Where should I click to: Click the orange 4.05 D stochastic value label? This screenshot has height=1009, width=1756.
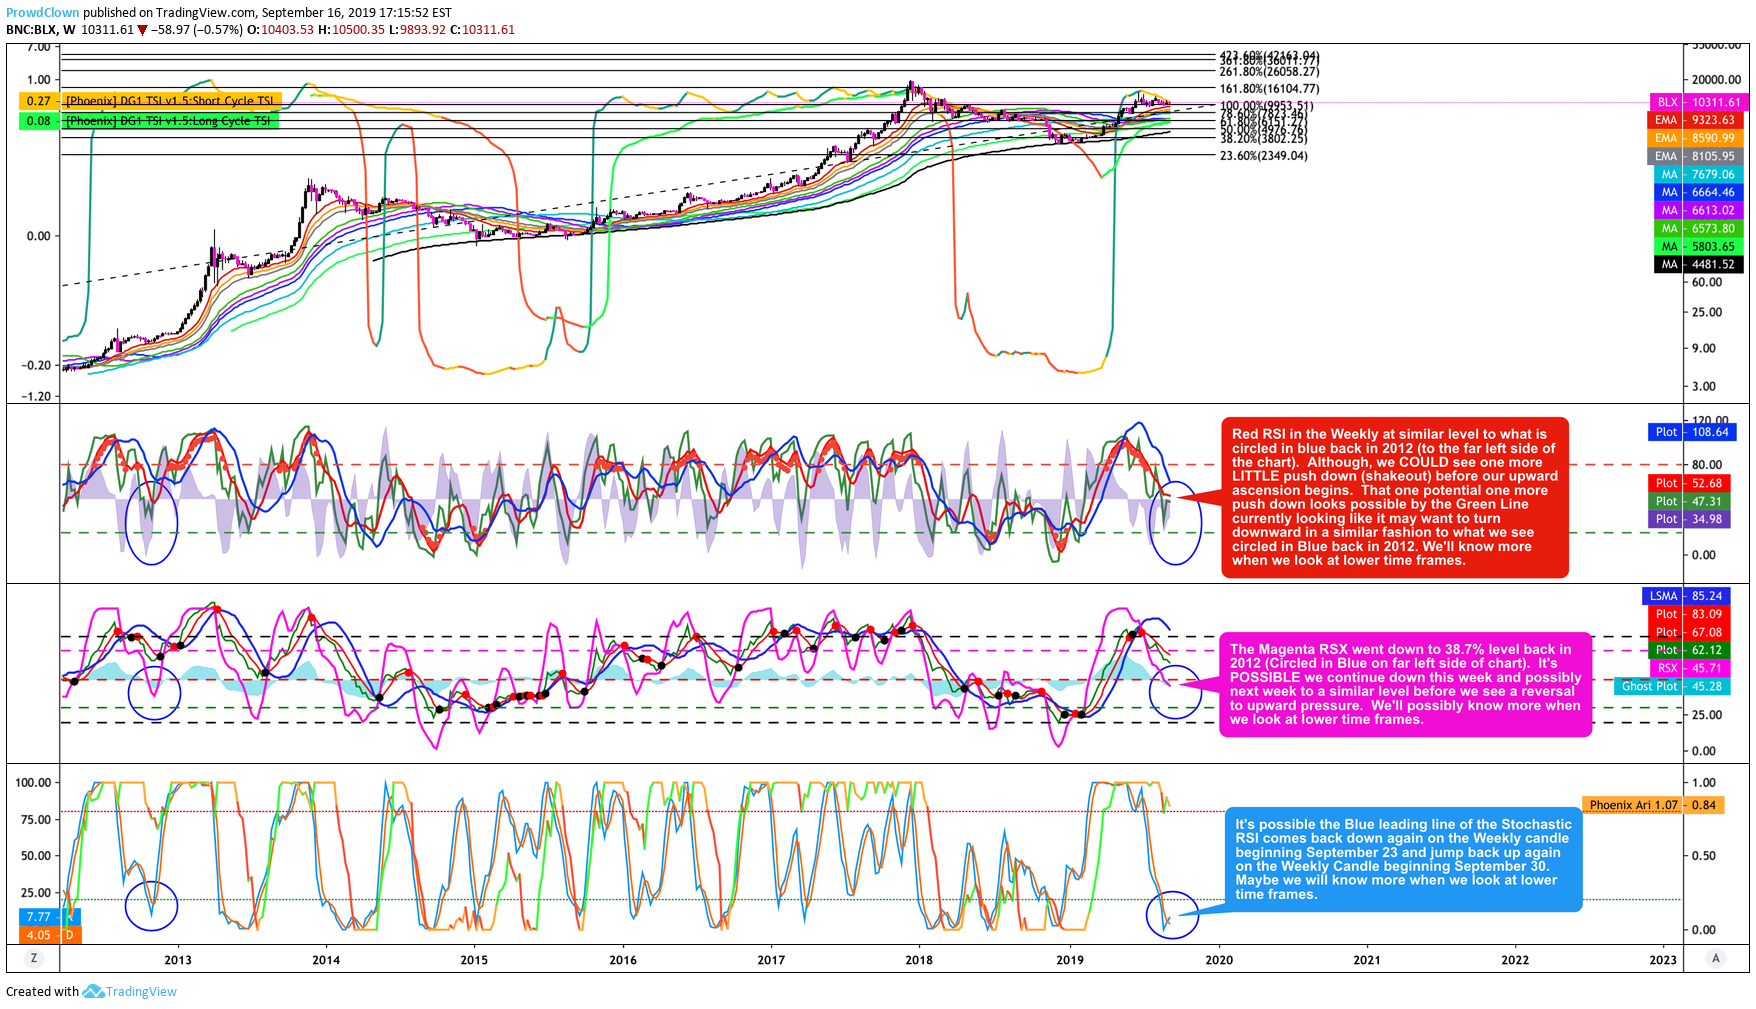(50, 936)
